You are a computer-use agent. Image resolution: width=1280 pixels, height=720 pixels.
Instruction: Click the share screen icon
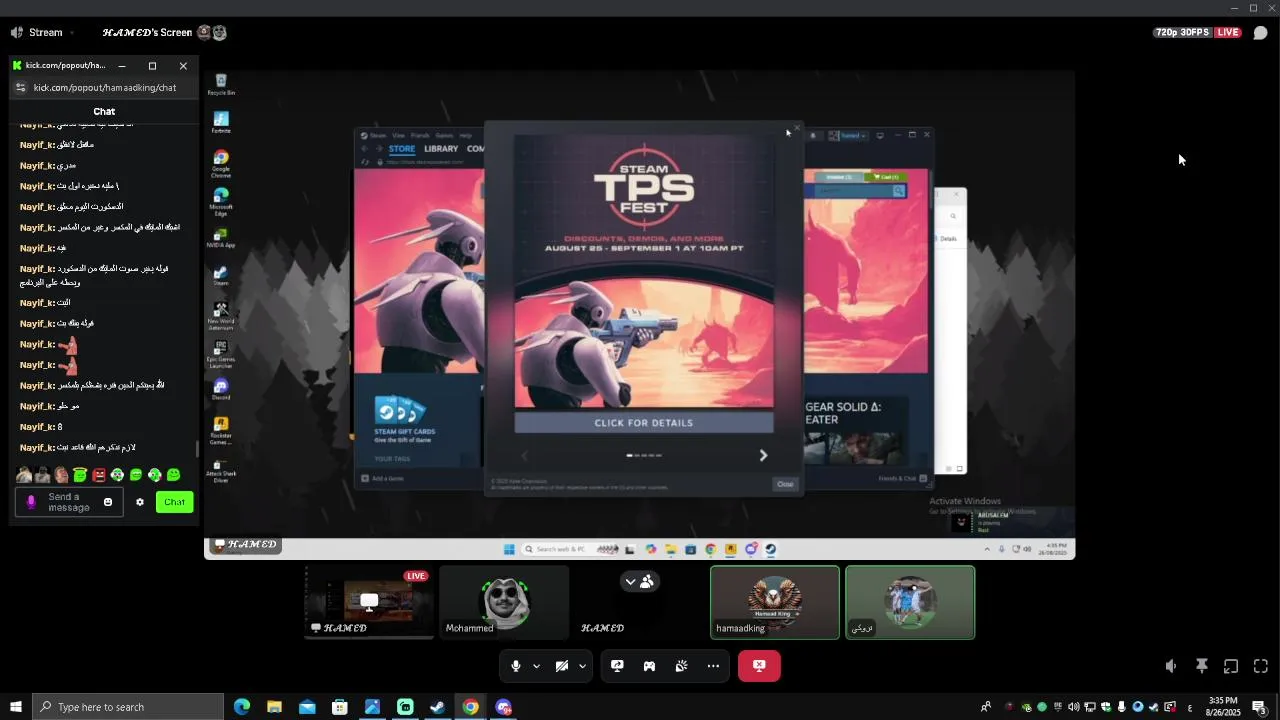click(x=617, y=666)
